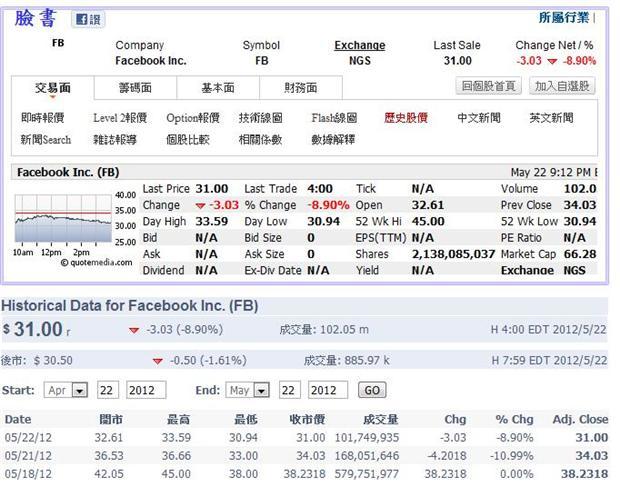
Task: Click the red down arrow beside -3.03 (-8.90%)
Action: click(134, 330)
